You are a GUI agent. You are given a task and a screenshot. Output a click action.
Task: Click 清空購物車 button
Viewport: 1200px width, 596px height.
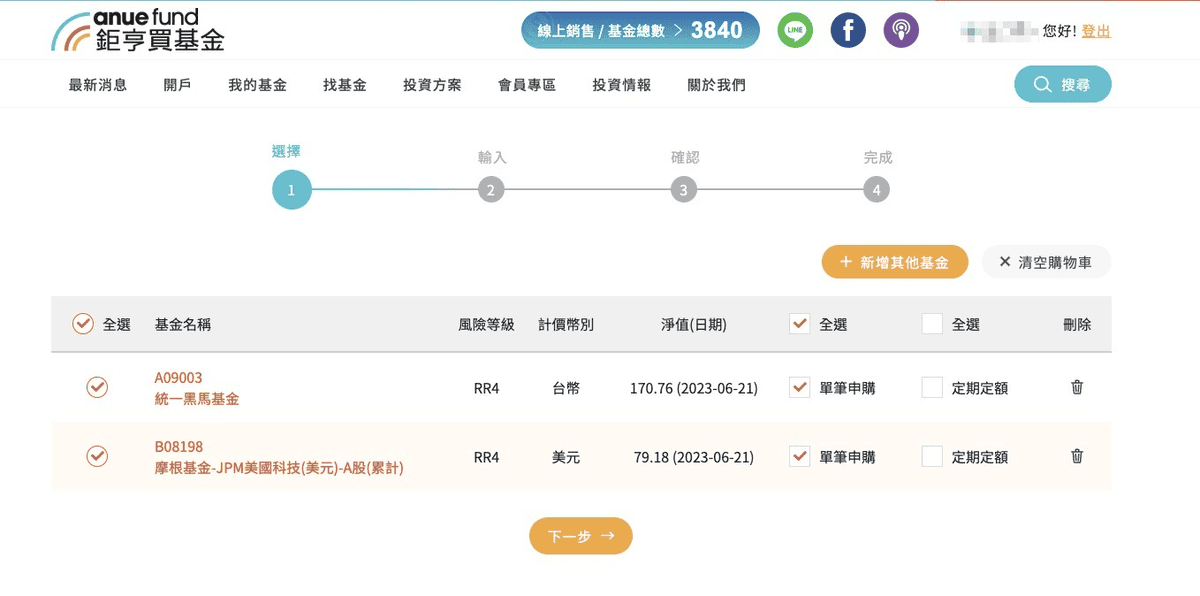pyautogui.click(x=1046, y=262)
